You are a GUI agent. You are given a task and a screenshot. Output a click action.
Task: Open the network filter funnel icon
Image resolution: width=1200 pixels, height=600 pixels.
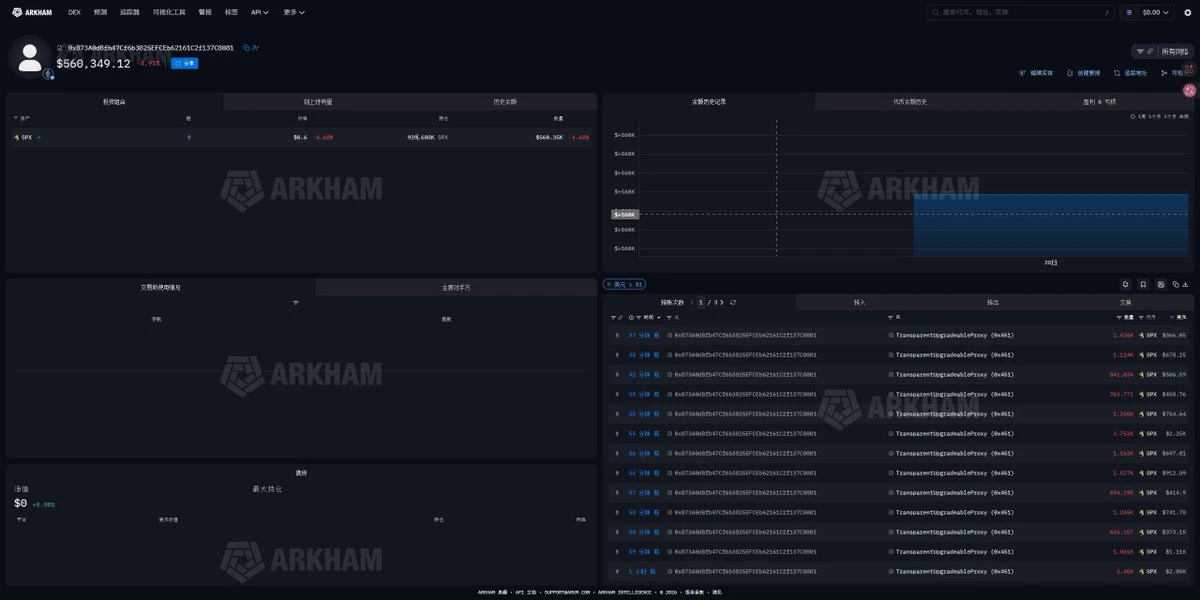(1140, 51)
